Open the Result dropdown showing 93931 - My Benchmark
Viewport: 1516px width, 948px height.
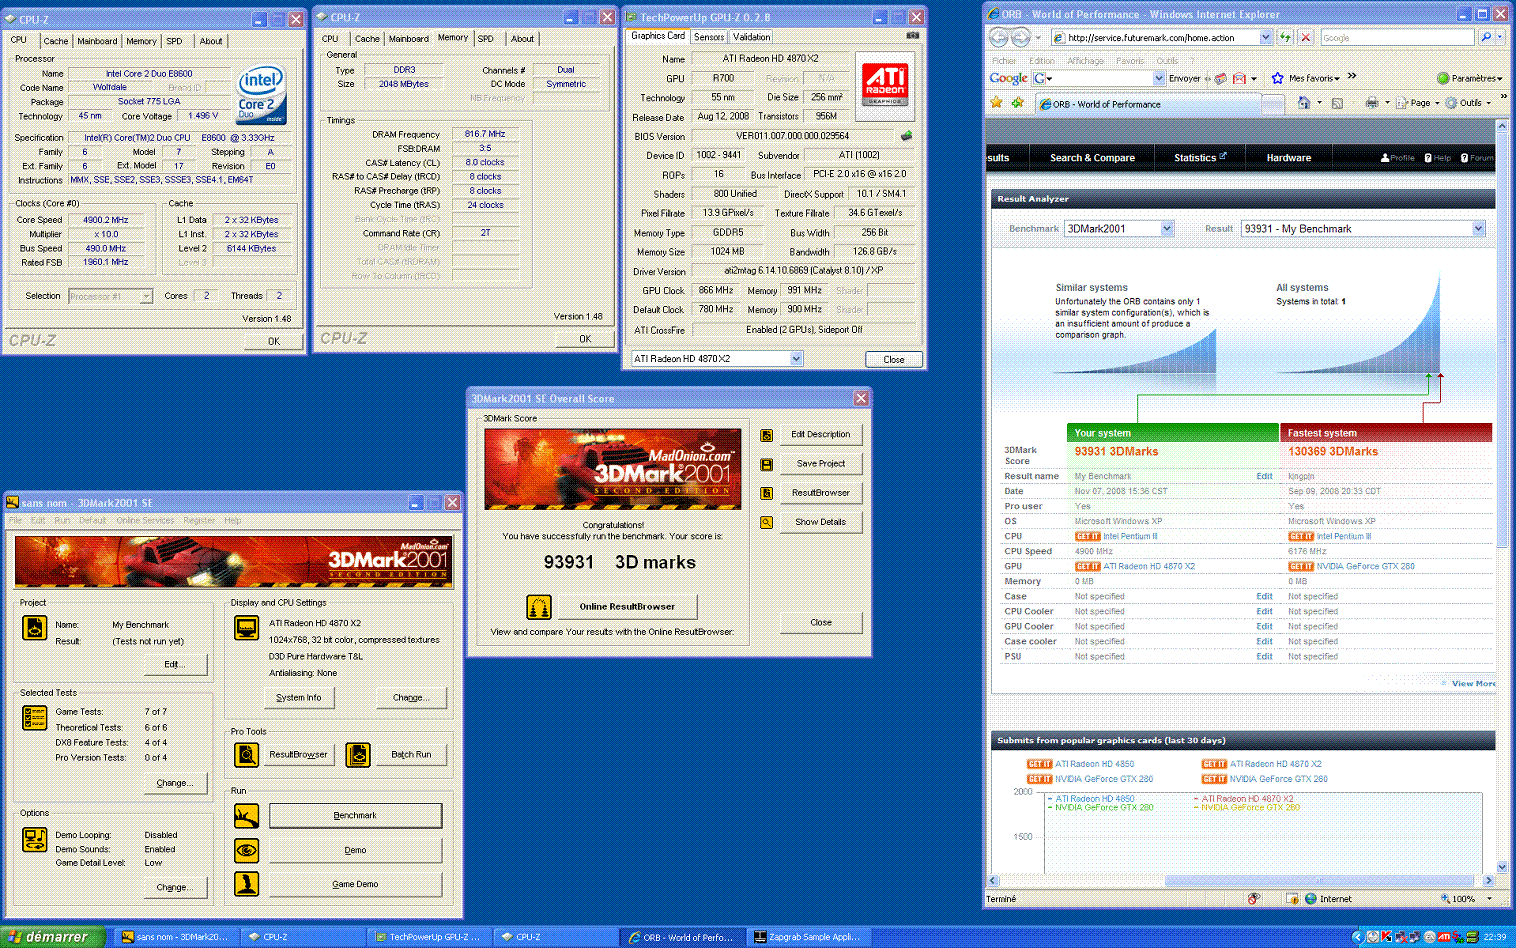(1478, 229)
